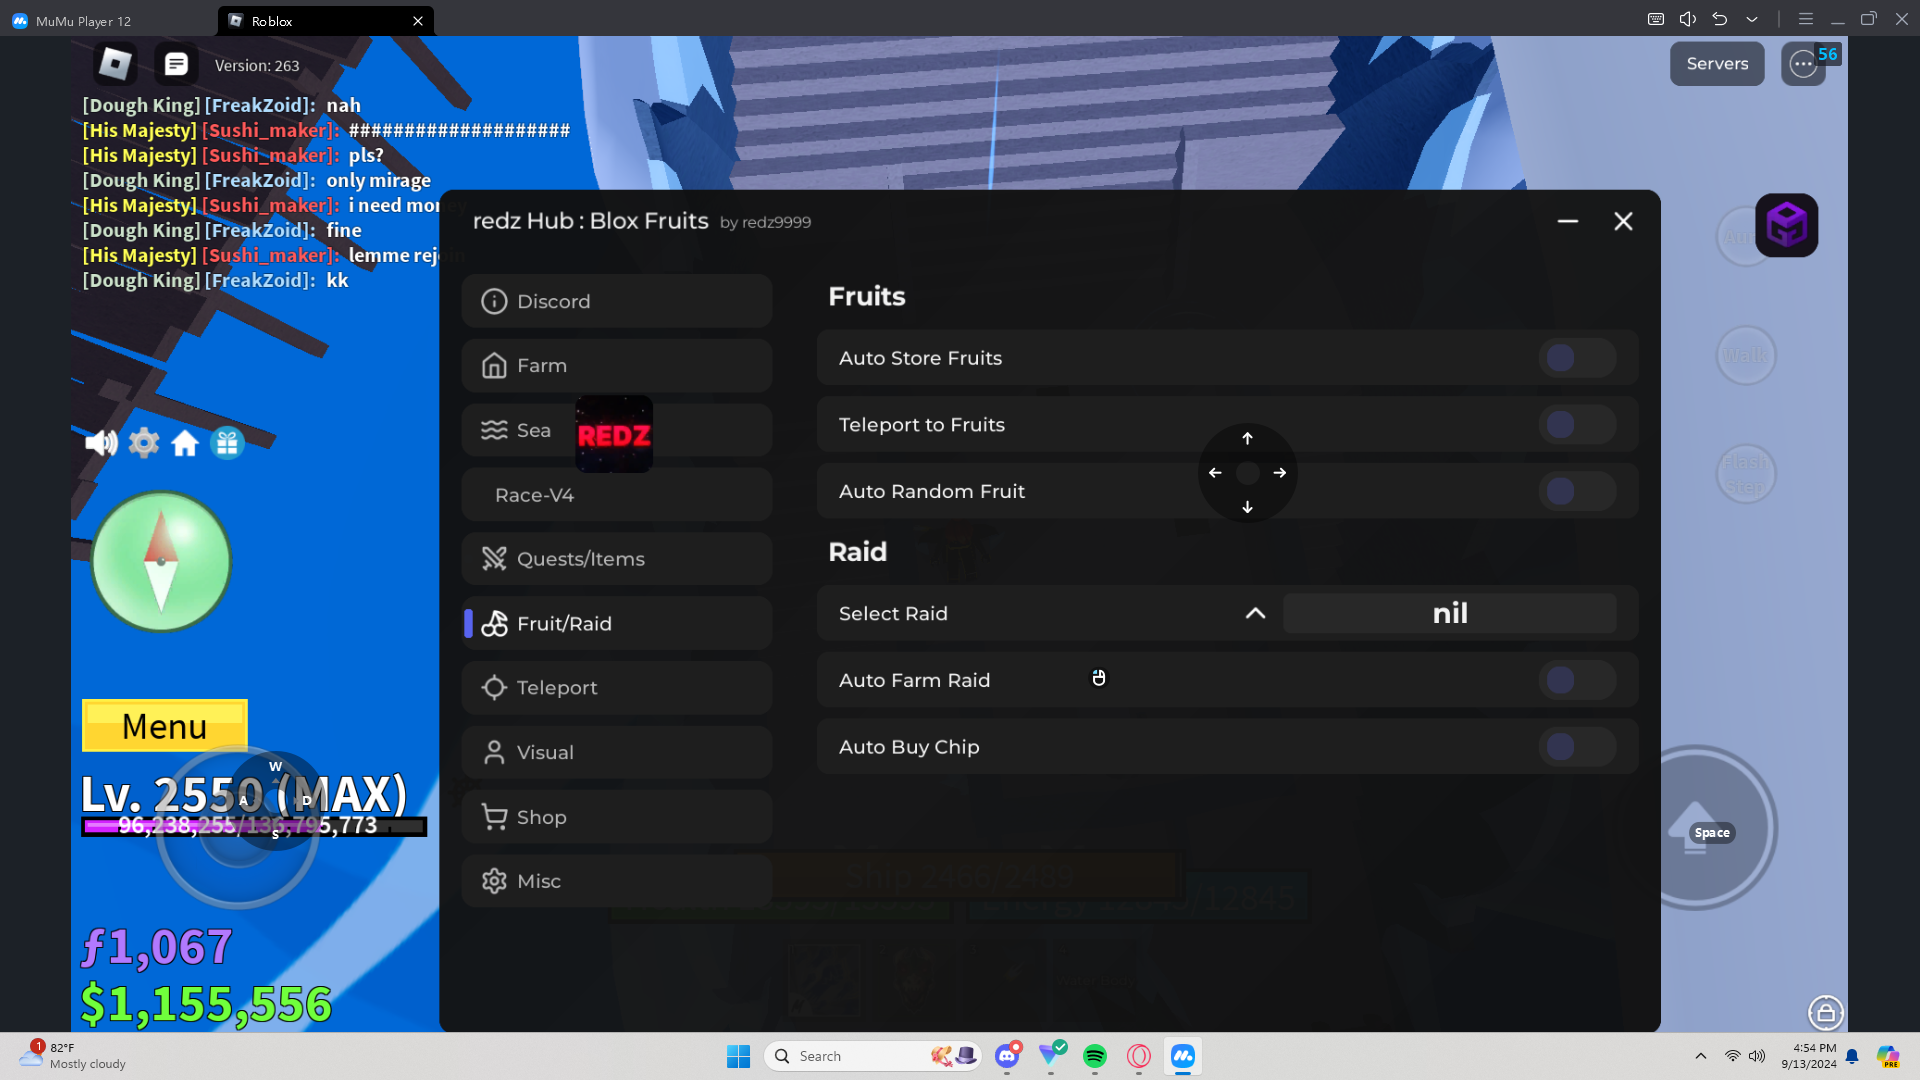
Task: Go to the Quests/Items tab
Action: (x=617, y=559)
